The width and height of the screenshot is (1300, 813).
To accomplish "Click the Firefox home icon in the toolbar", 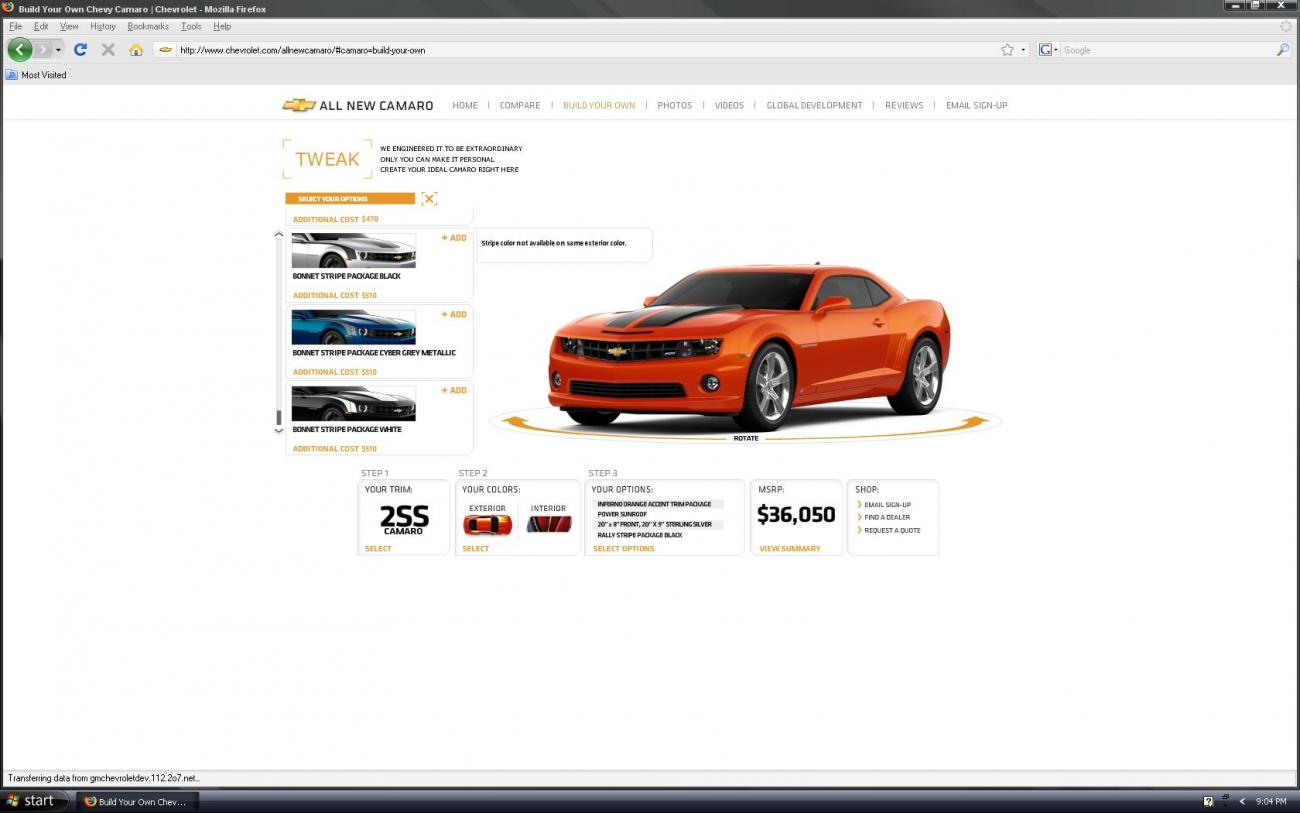I will tap(136, 49).
